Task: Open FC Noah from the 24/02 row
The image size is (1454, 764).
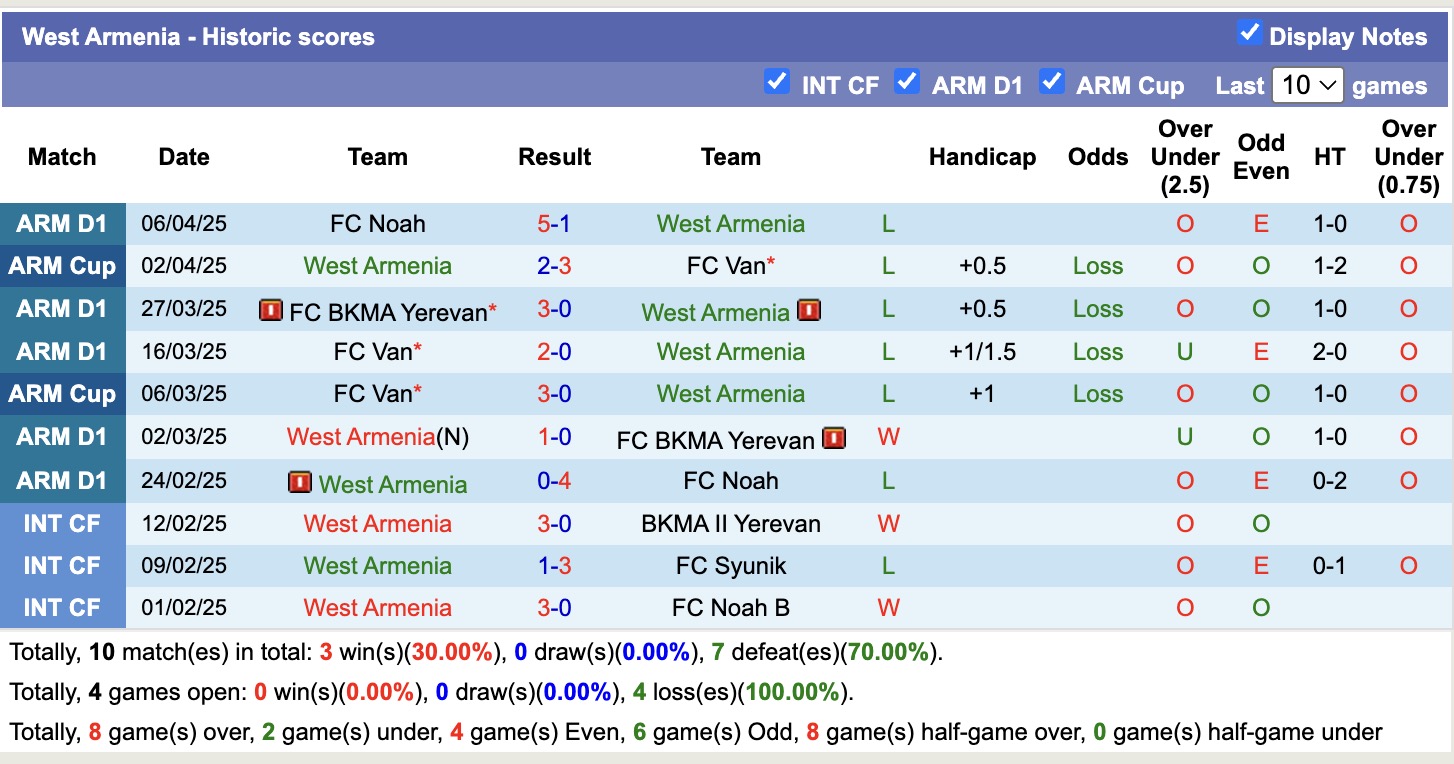Action: click(731, 481)
